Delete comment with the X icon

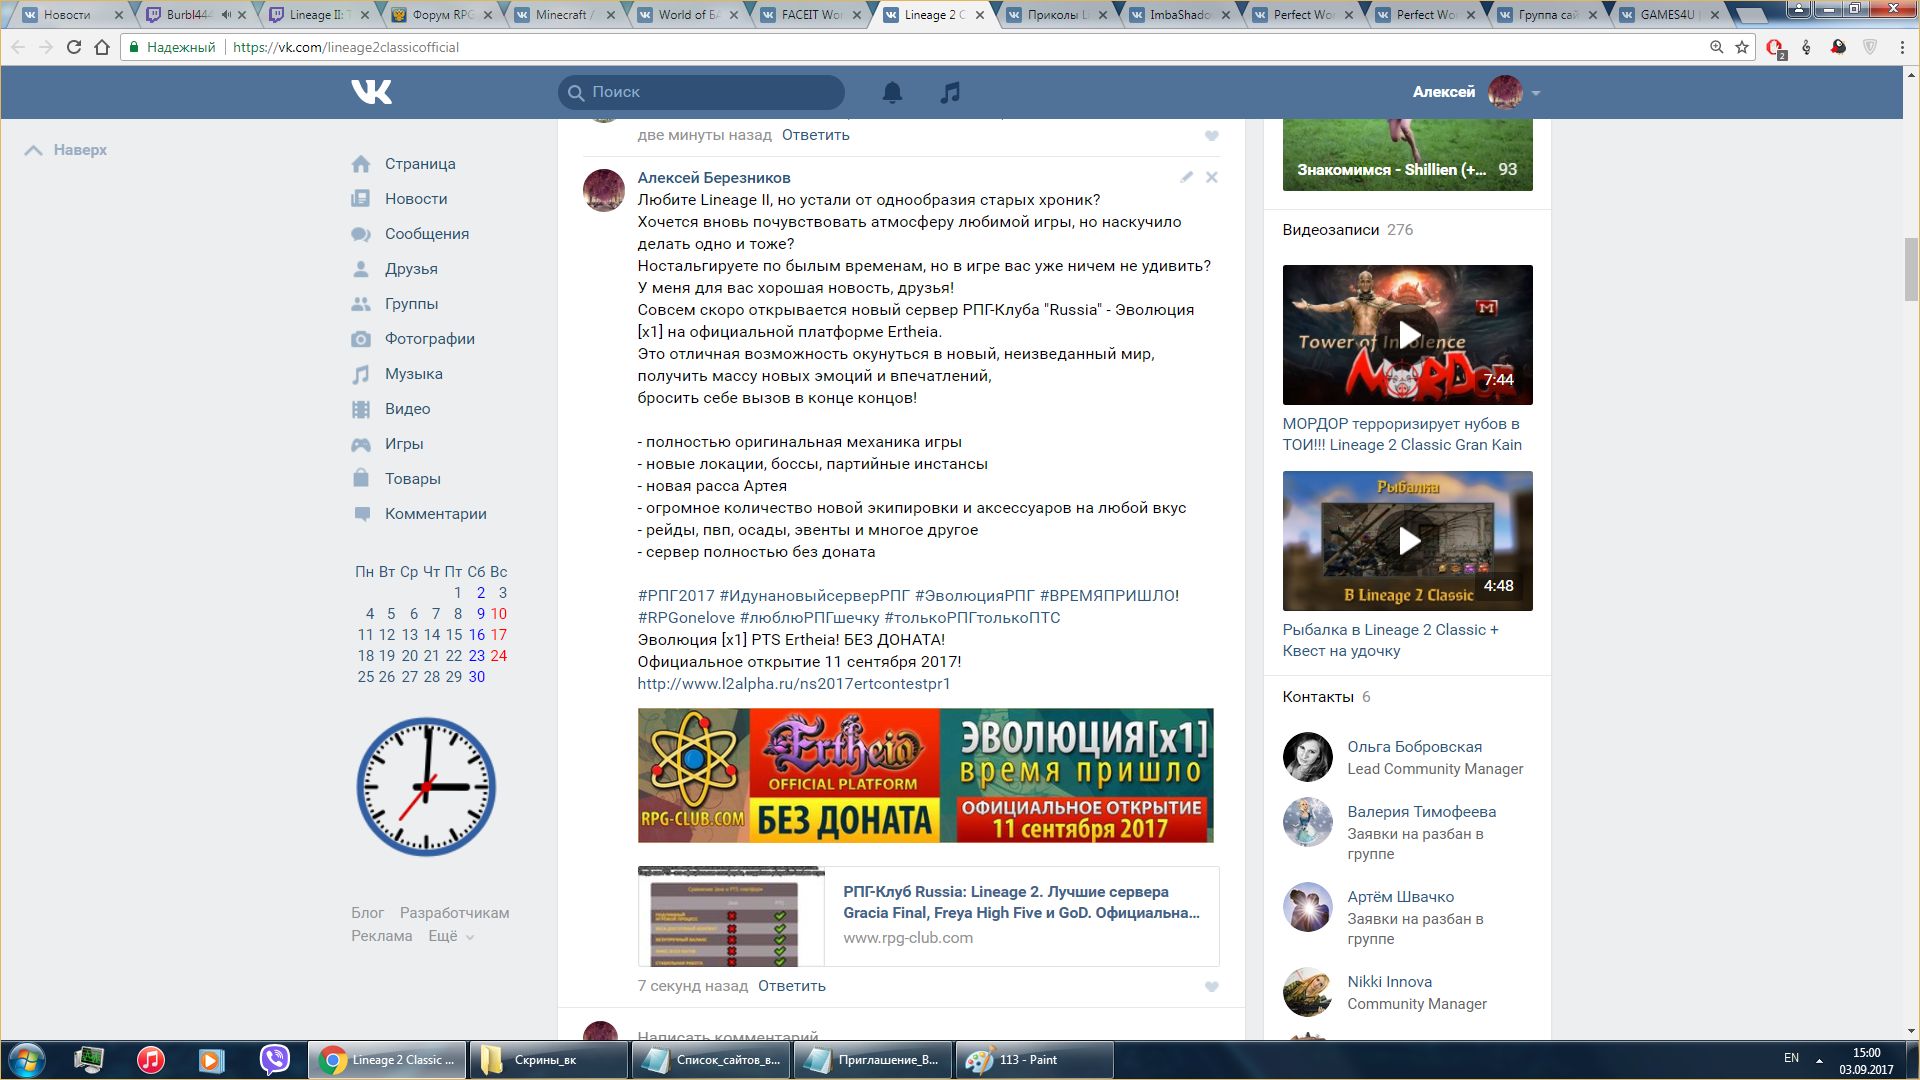pyautogui.click(x=1211, y=177)
